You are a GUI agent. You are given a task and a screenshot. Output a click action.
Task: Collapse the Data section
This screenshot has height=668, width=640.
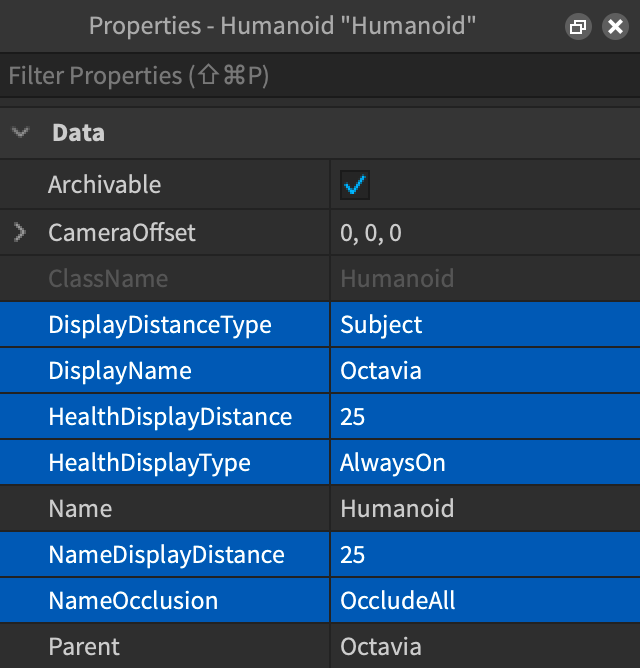click(21, 133)
